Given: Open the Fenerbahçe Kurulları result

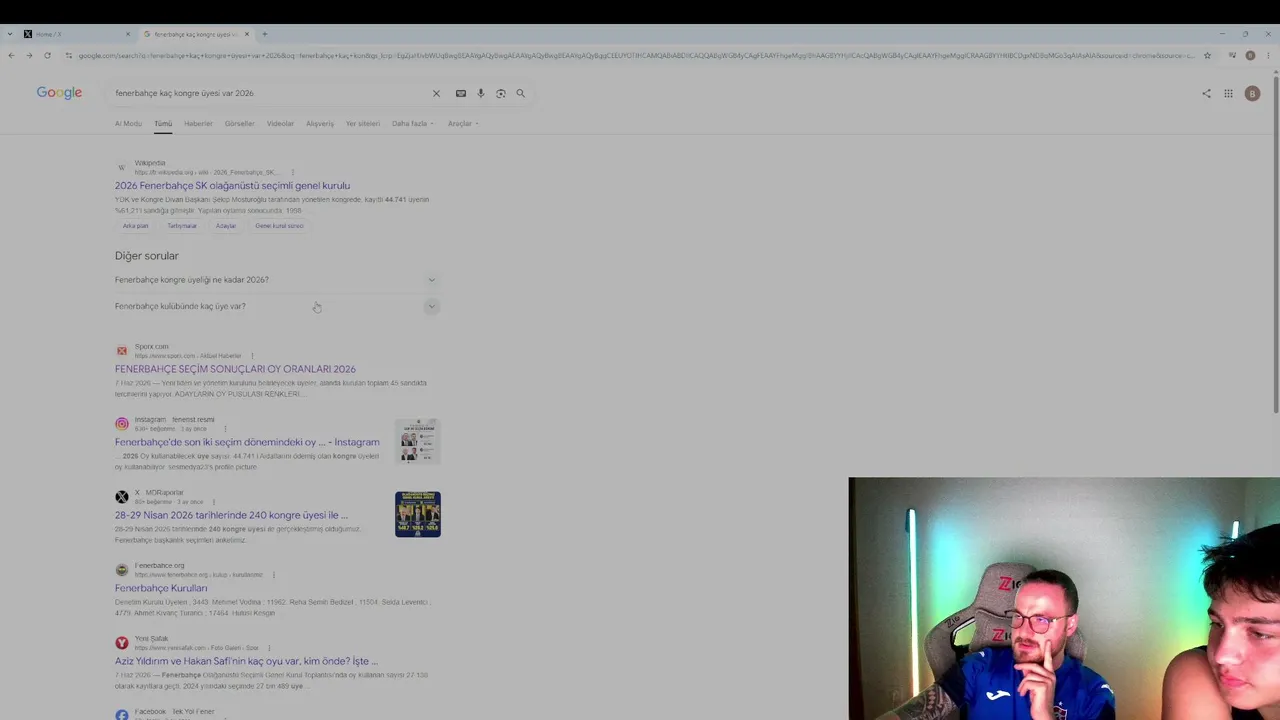Looking at the screenshot, I should coord(161,588).
